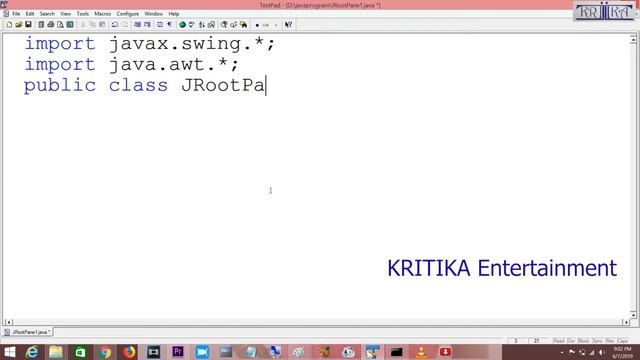Launch Internet Explorer from the taskbar
The image size is (640, 360).
point(32,352)
